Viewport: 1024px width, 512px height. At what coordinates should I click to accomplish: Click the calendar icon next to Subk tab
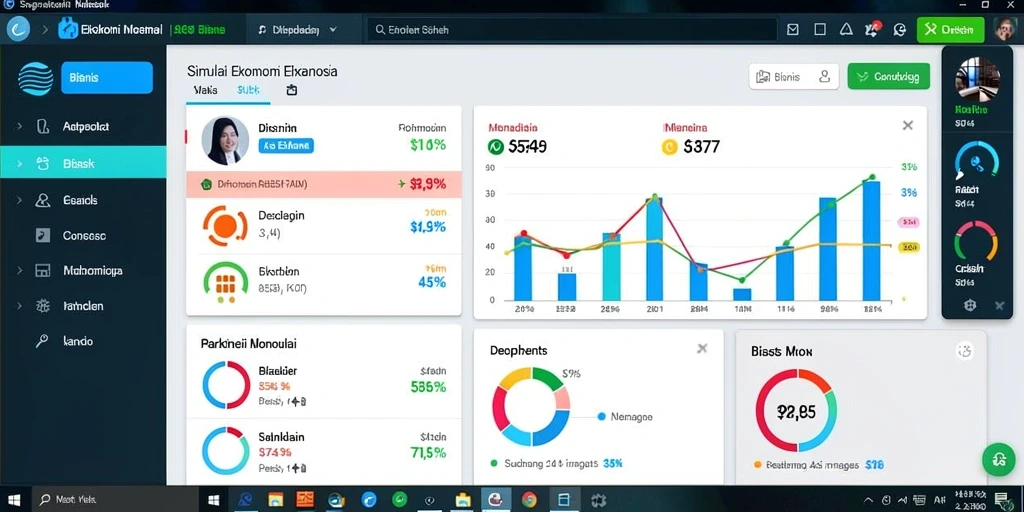[x=292, y=90]
